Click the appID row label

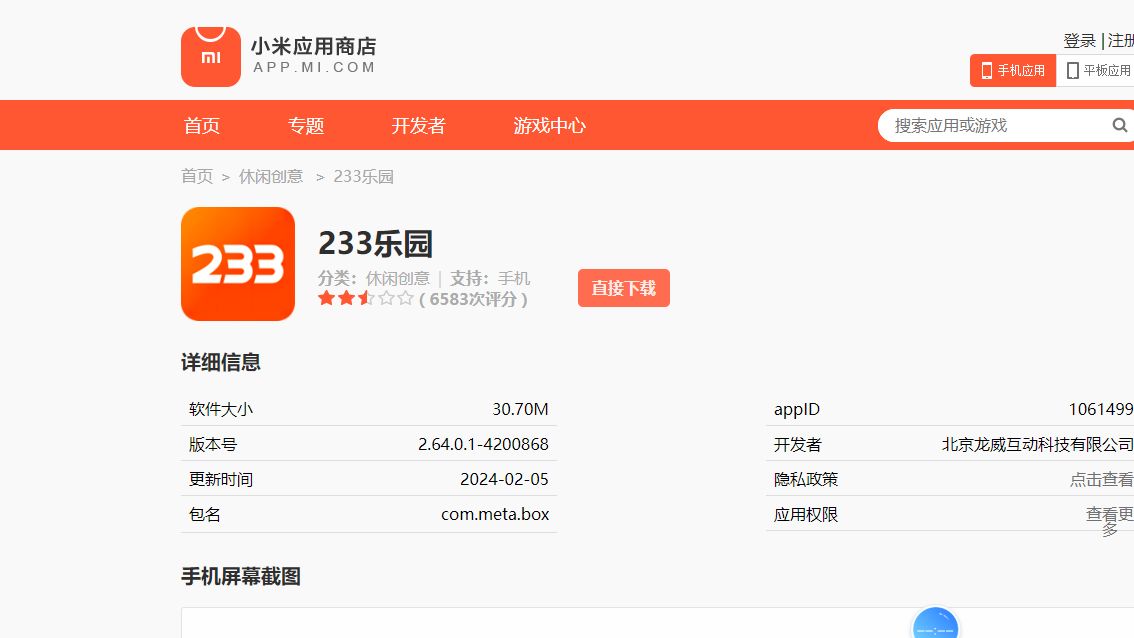pos(797,409)
